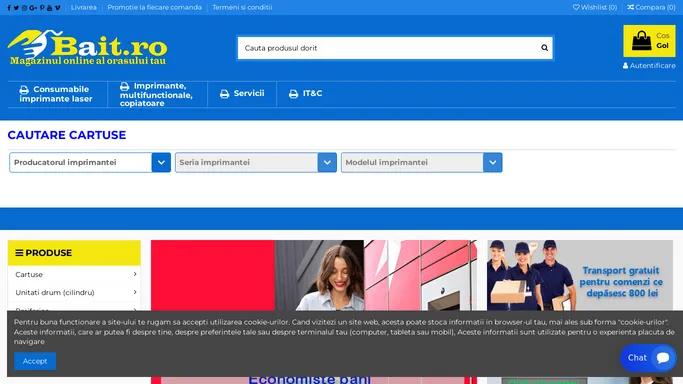Open the Chat widget
Viewport: 683px width, 384px height.
click(x=648, y=358)
